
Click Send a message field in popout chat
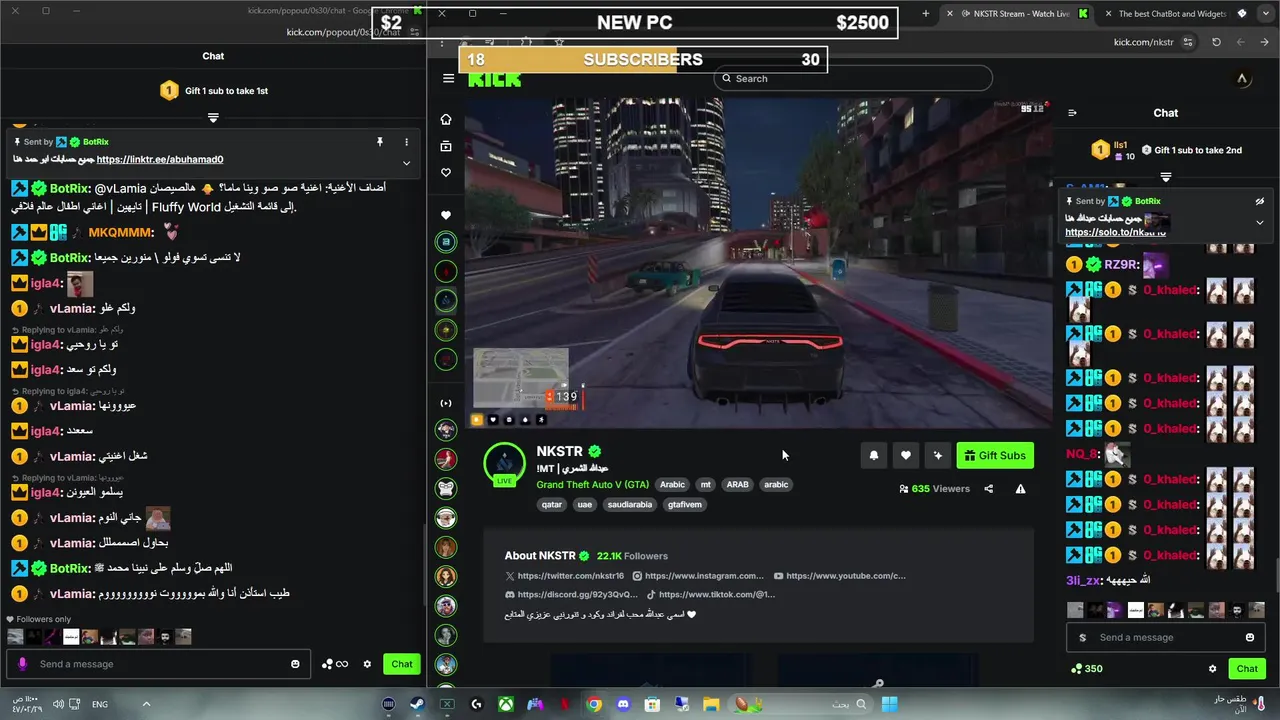[x=160, y=664]
